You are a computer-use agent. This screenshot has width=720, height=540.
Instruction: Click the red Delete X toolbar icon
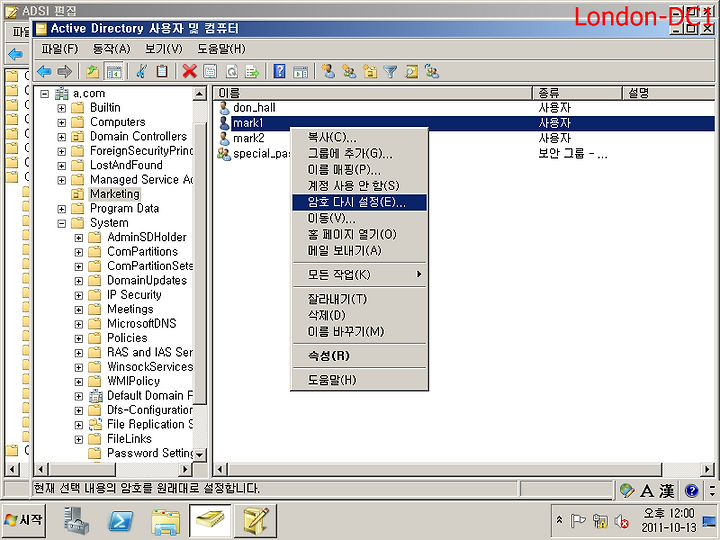[189, 71]
